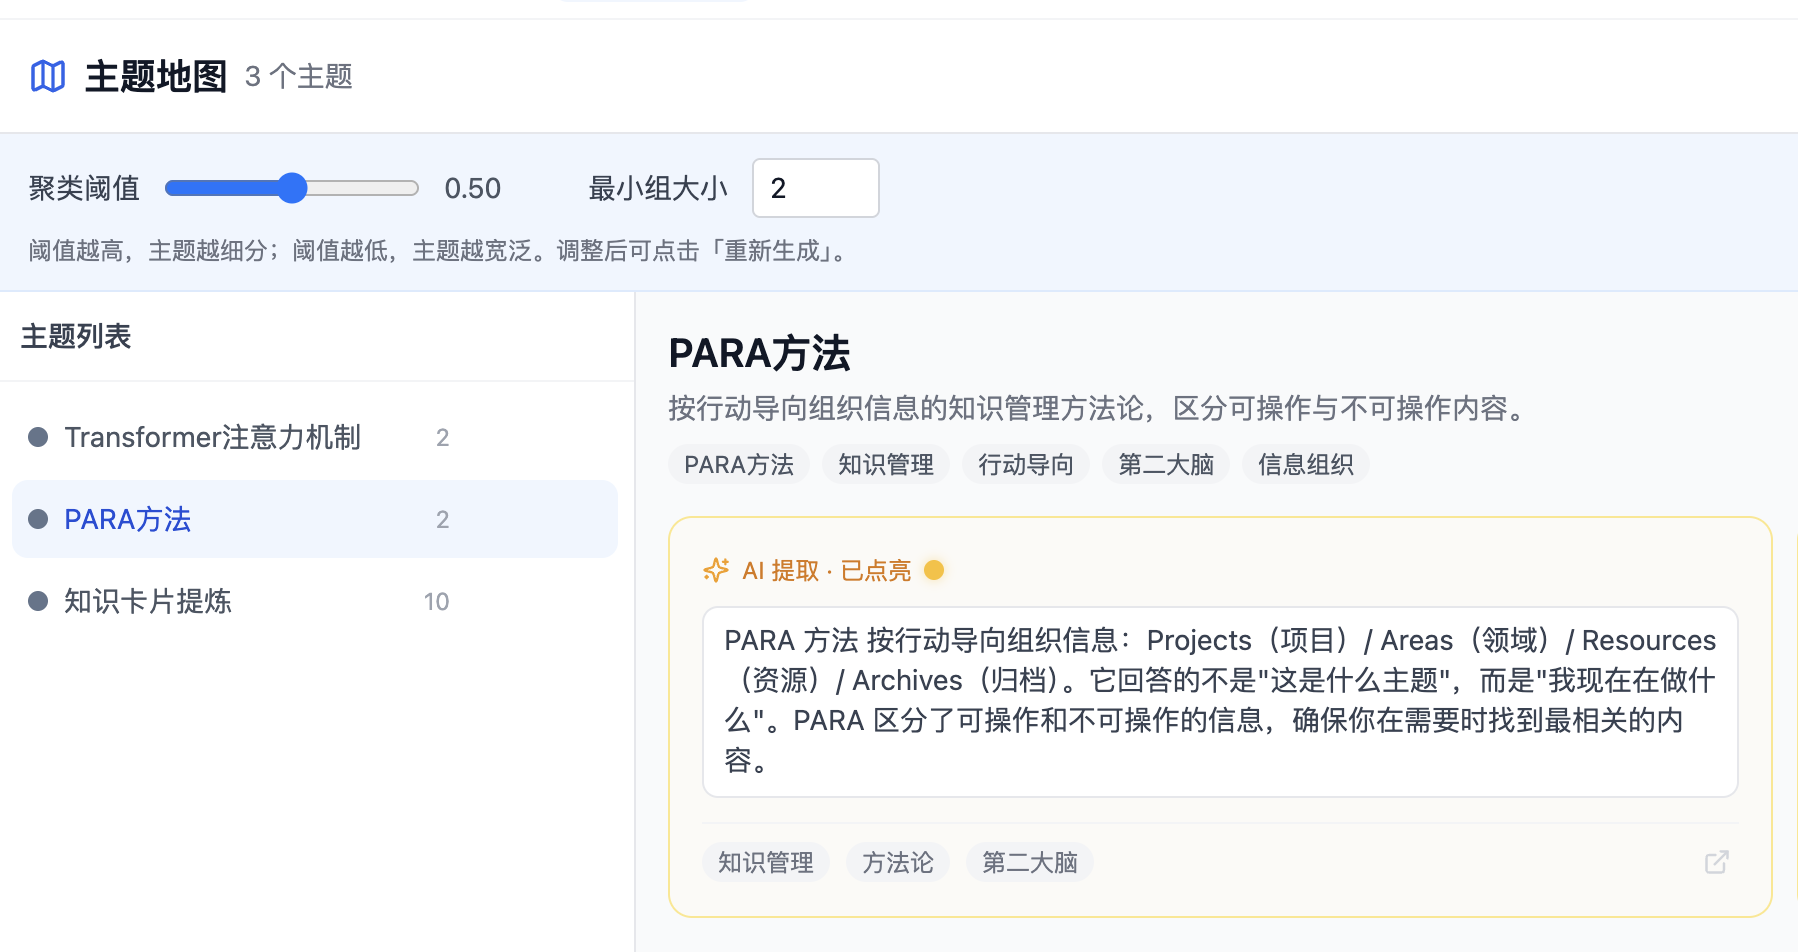Viewport: 1798px width, 952px height.
Task: Click the 第二大脑 tag in topic header
Action: point(1166,465)
